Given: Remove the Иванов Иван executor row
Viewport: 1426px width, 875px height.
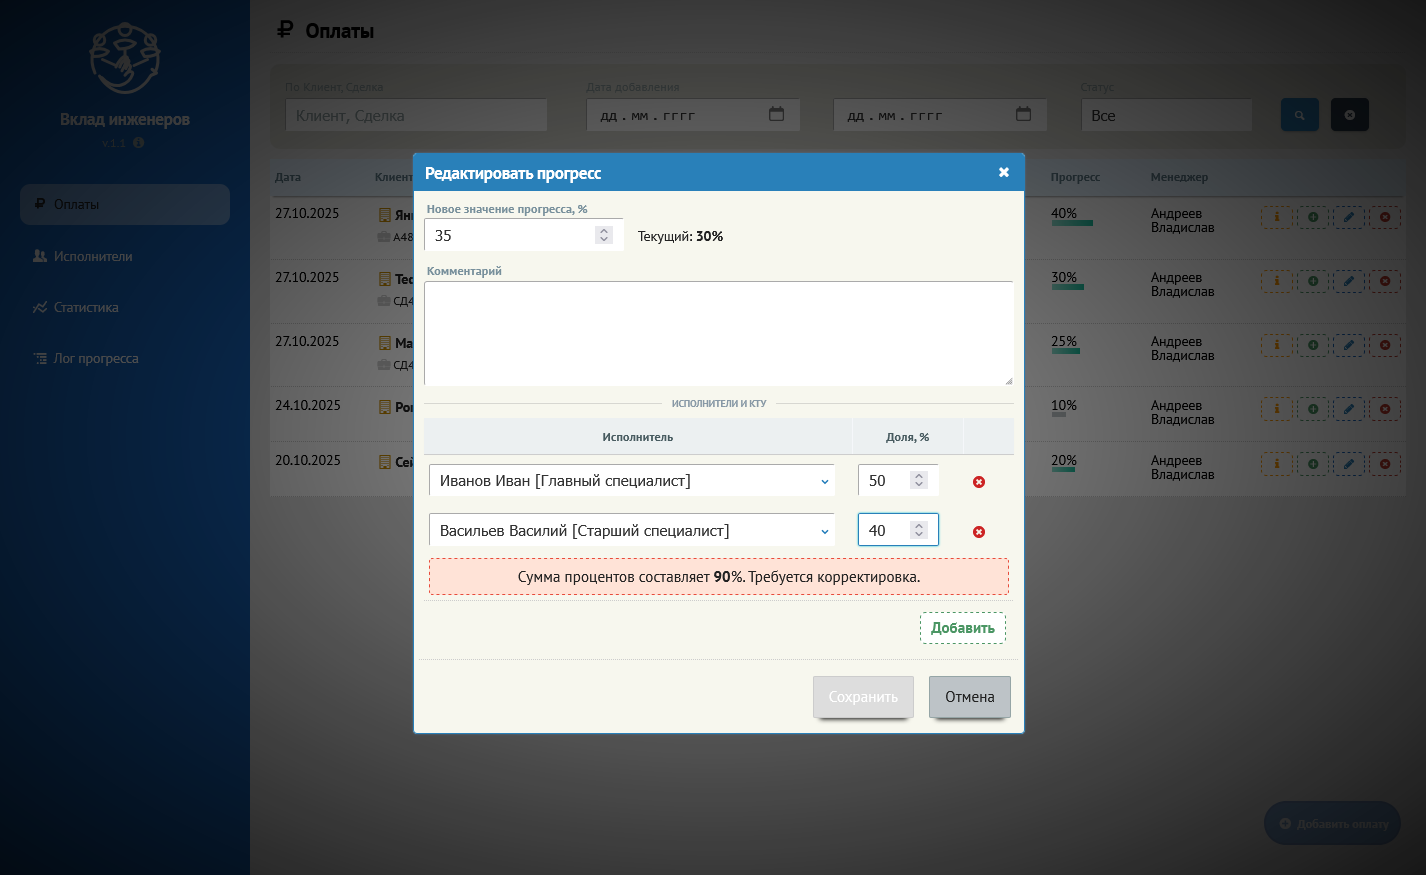Looking at the screenshot, I should [x=979, y=482].
